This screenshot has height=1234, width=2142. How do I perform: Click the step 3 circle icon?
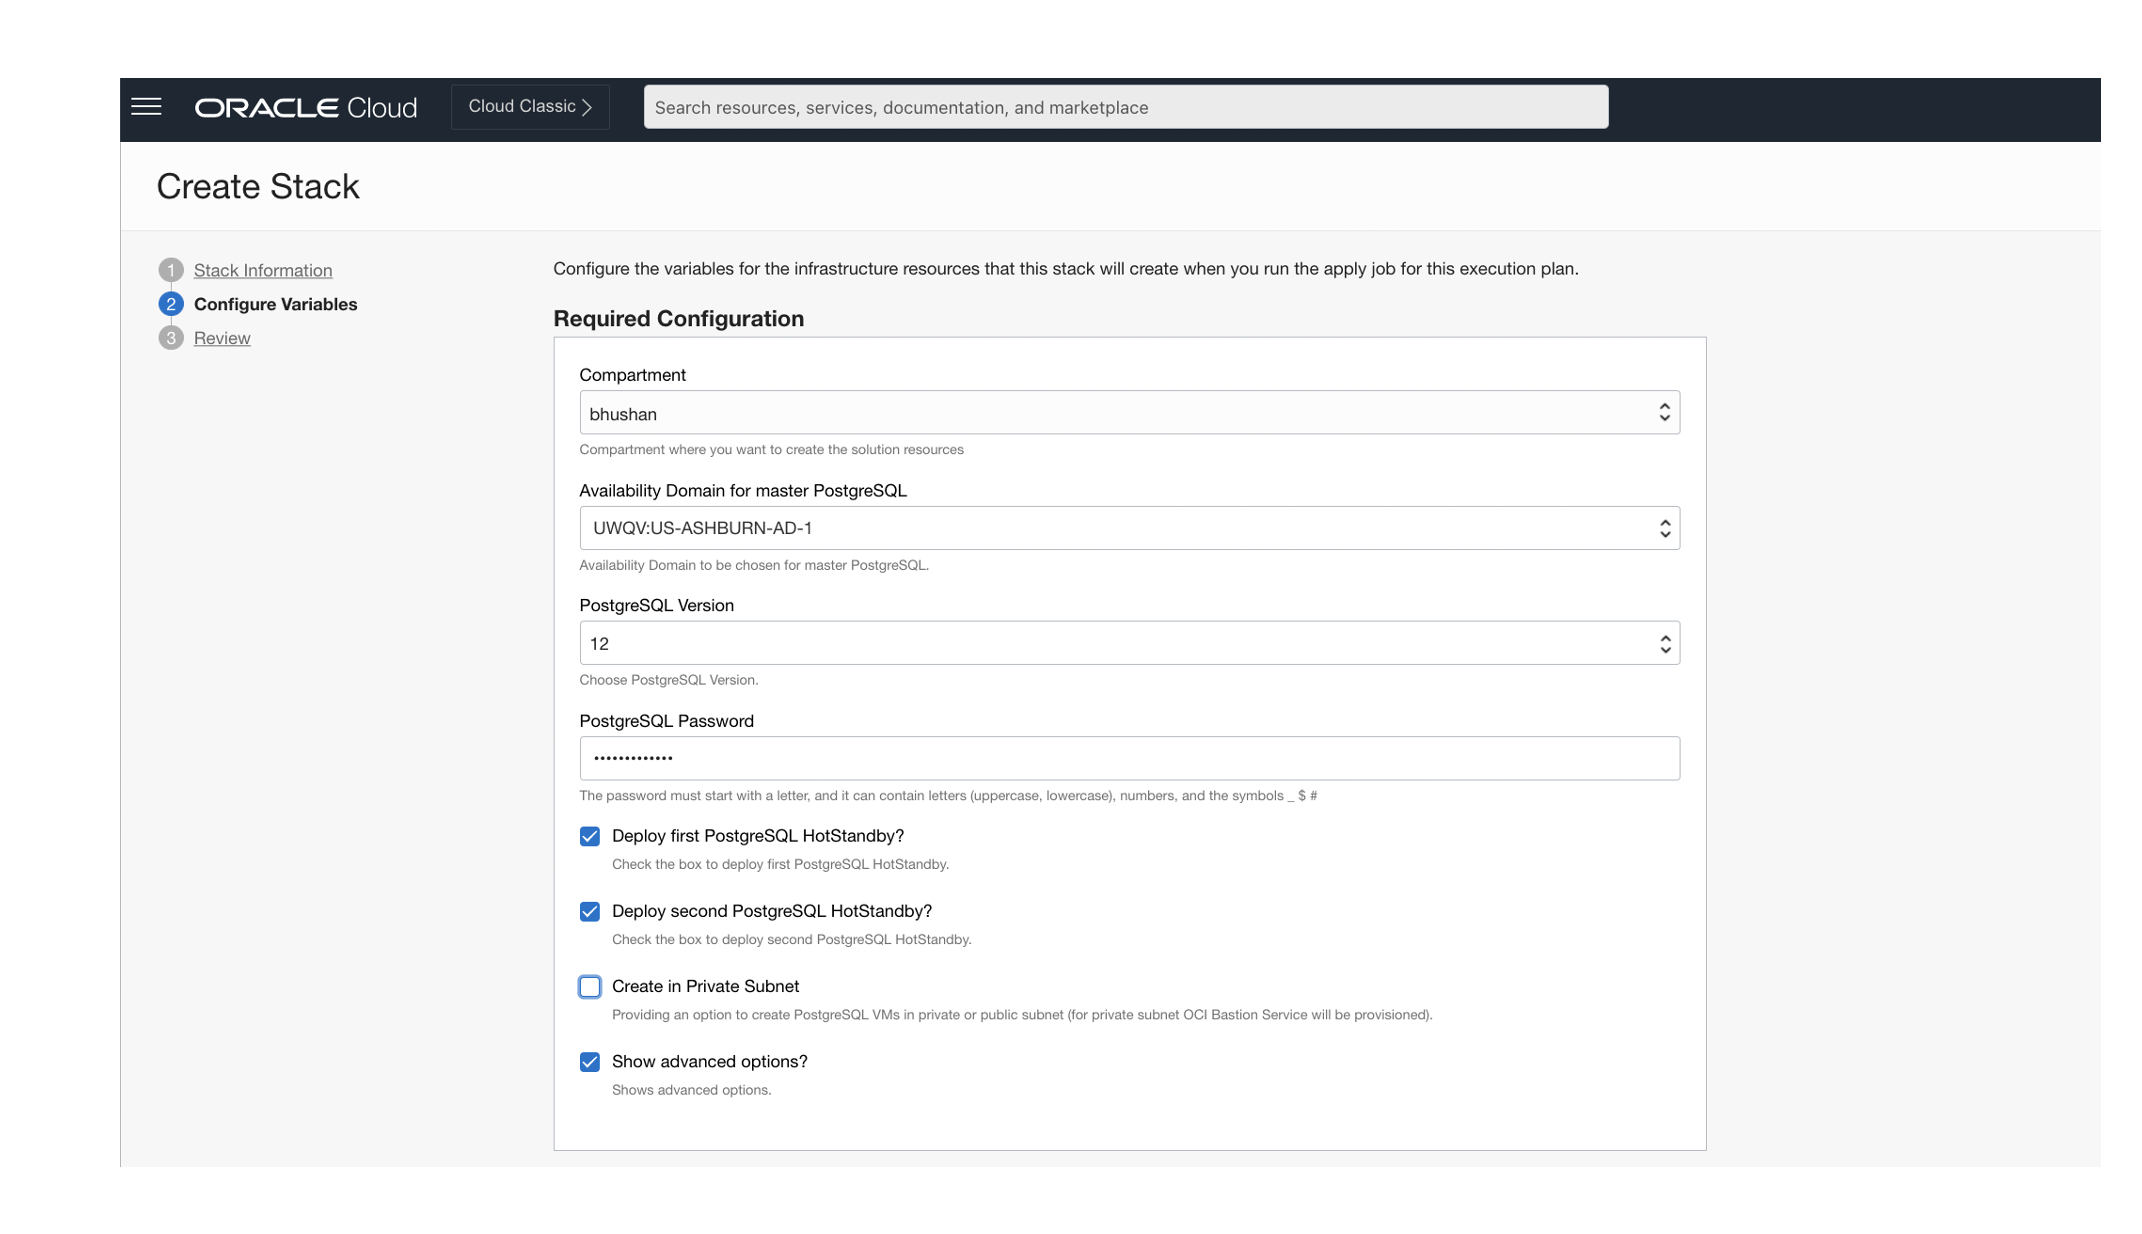171,338
